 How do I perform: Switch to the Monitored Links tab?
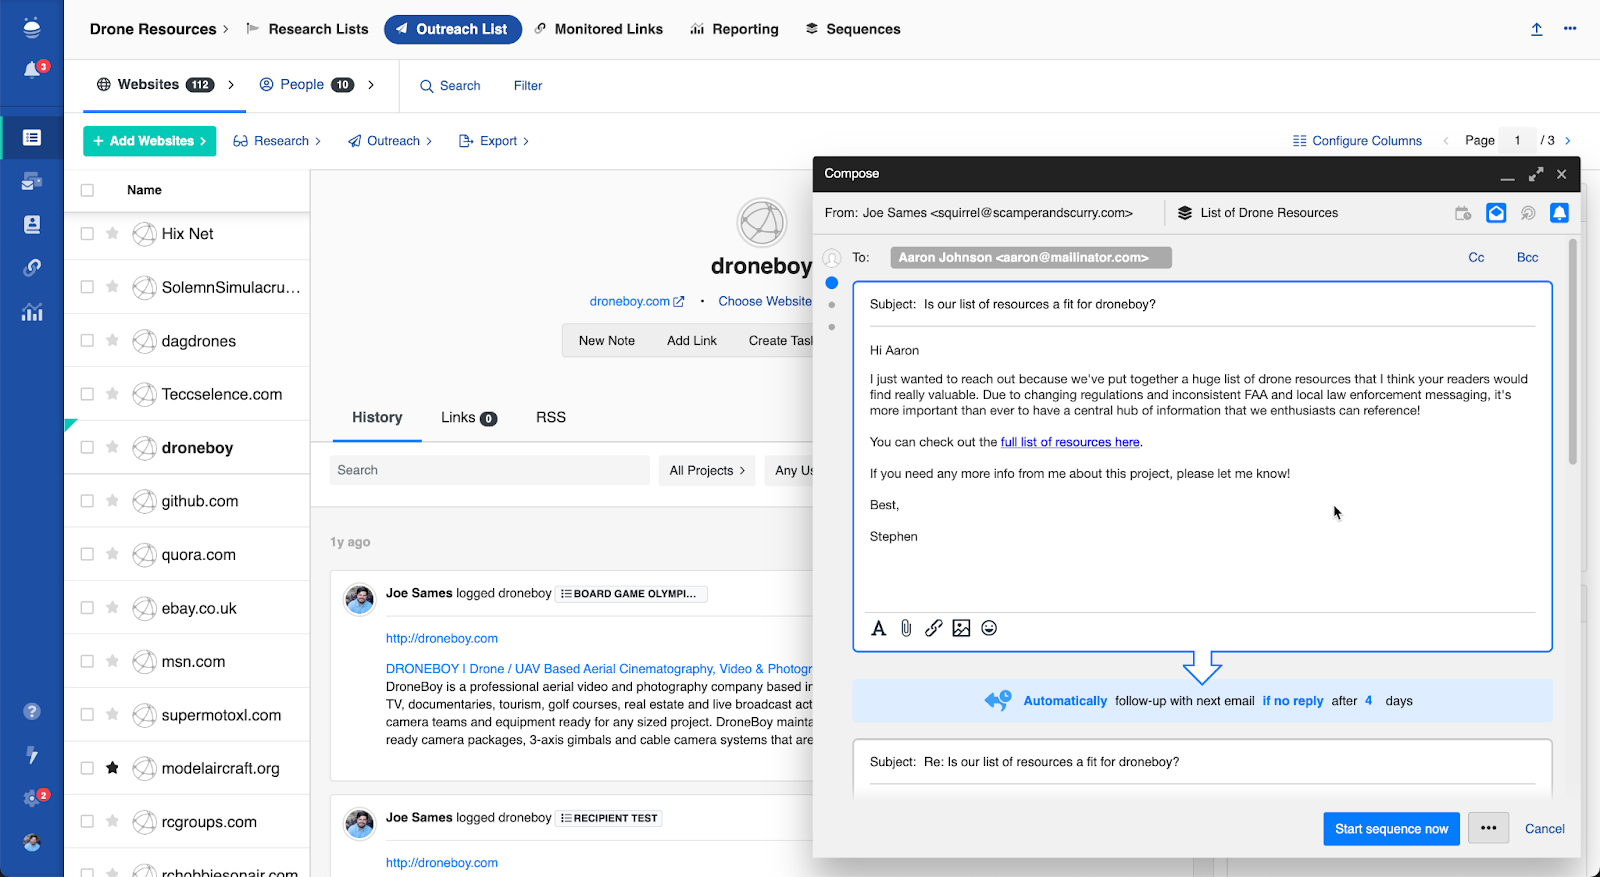click(x=598, y=29)
